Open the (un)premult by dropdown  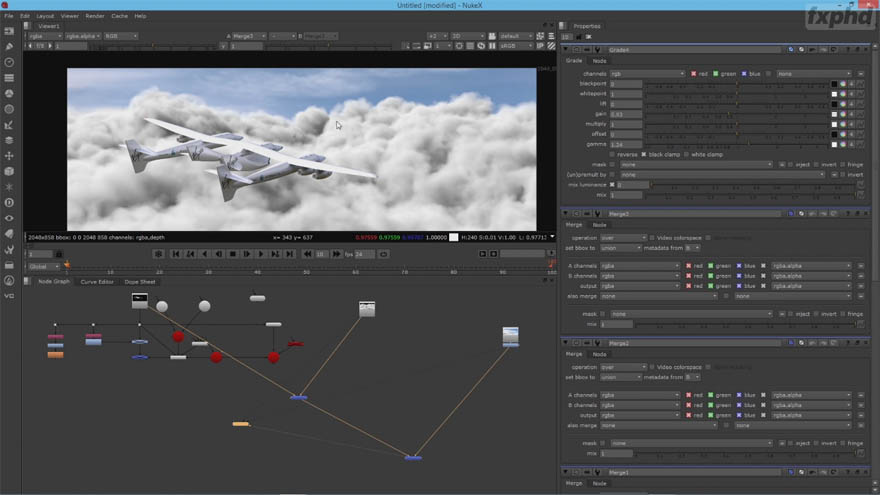[722, 175]
